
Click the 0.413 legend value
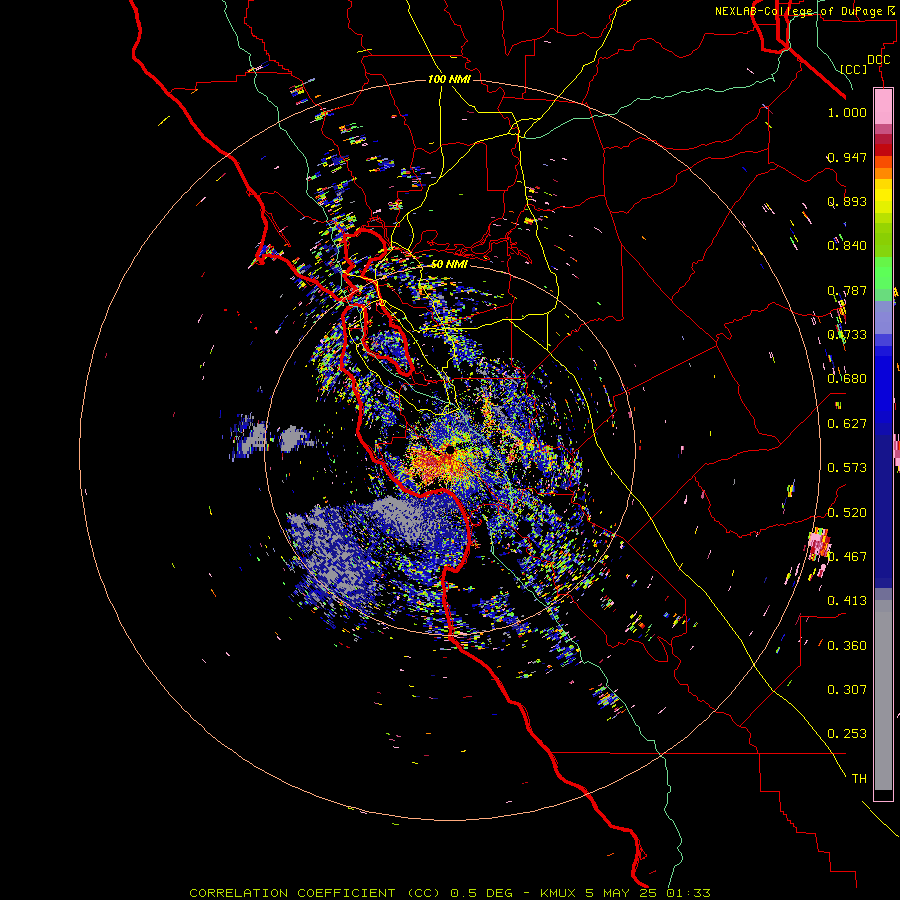pyautogui.click(x=847, y=601)
